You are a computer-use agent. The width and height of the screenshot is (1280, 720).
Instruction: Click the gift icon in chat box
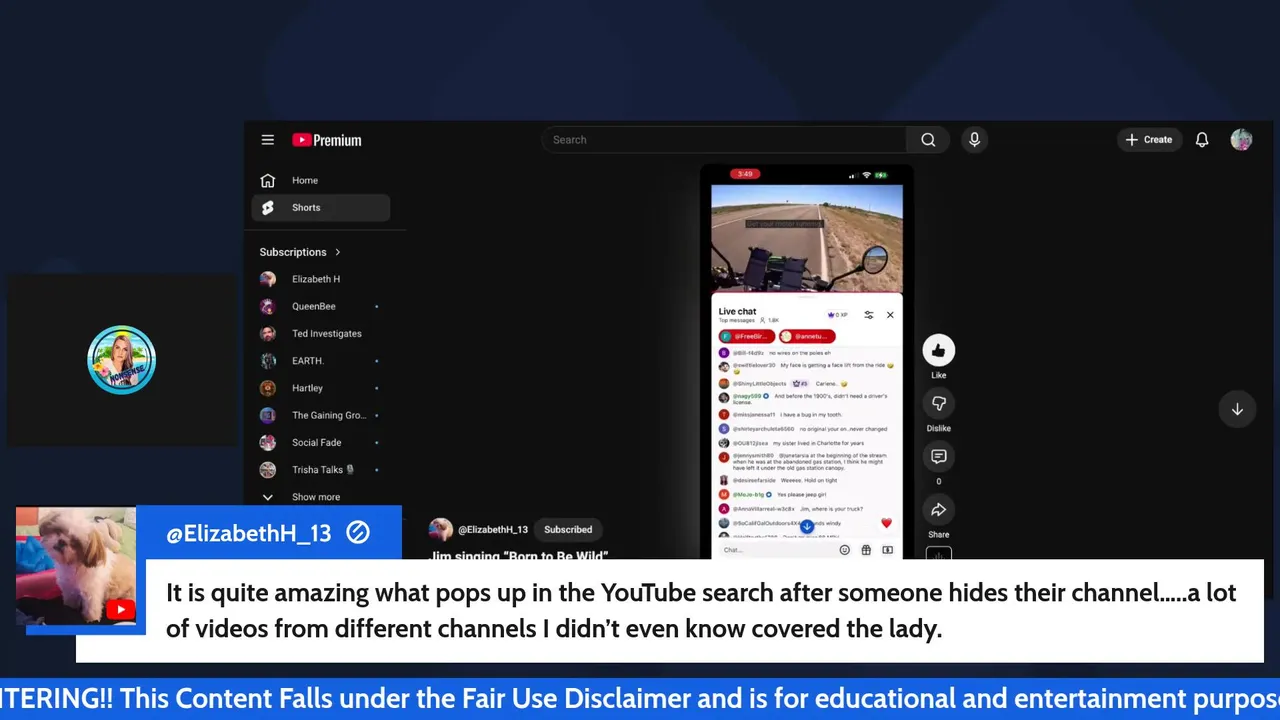coord(866,550)
